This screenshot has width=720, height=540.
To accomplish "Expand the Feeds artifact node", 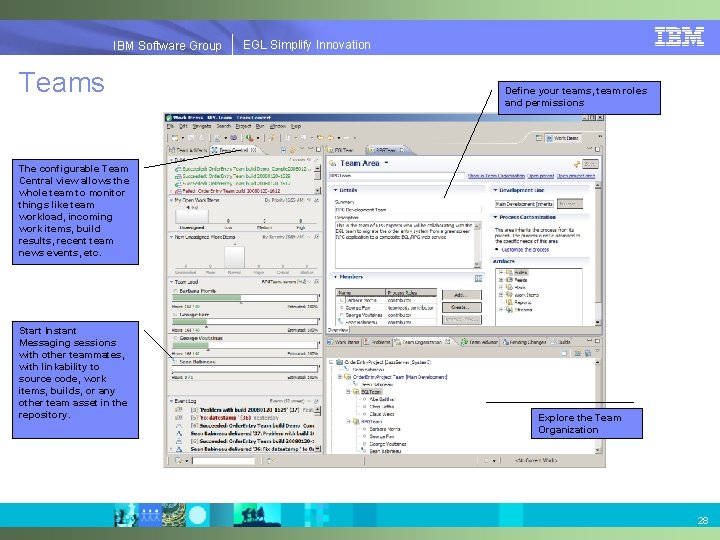I will (501, 280).
